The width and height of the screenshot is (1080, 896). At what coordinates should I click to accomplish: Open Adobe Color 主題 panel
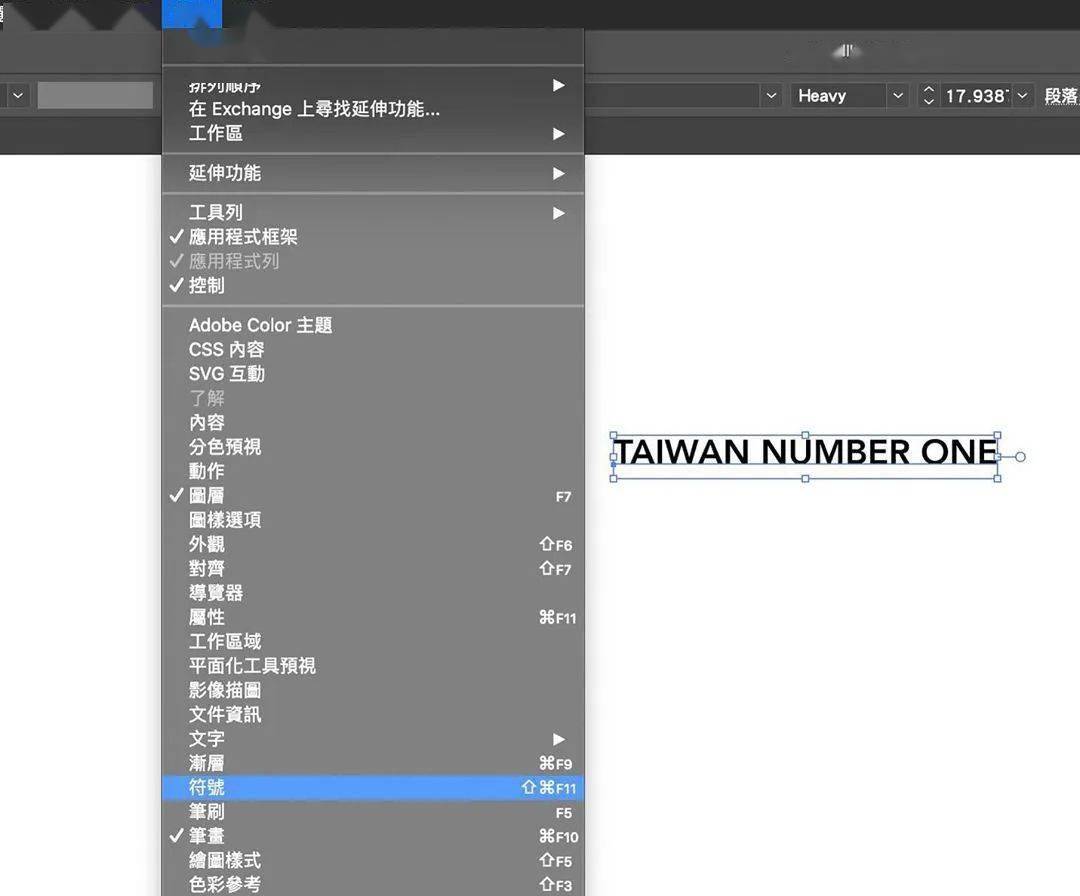pyautogui.click(x=260, y=325)
